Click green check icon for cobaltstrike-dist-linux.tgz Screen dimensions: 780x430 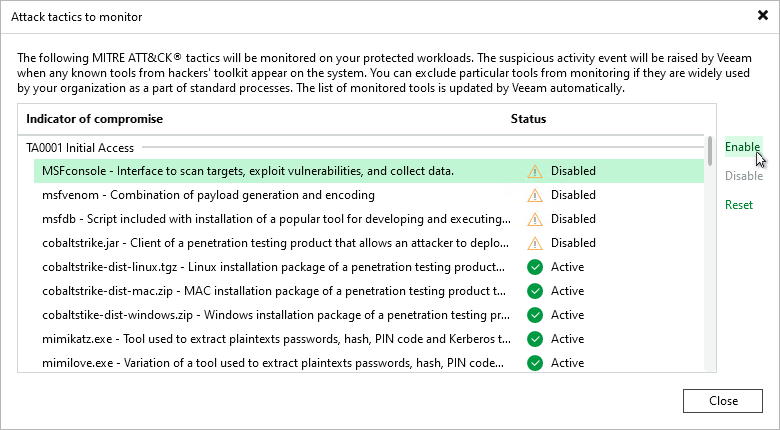click(x=535, y=267)
